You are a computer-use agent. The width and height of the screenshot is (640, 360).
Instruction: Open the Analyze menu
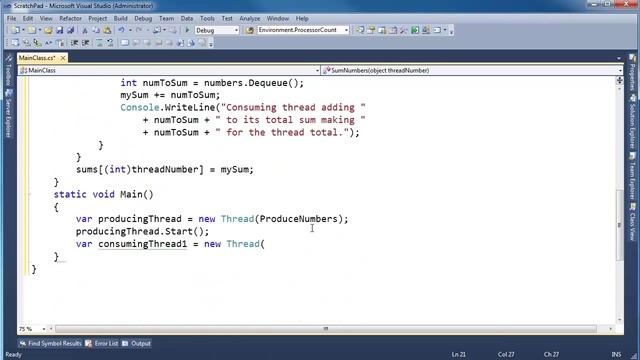click(x=249, y=18)
